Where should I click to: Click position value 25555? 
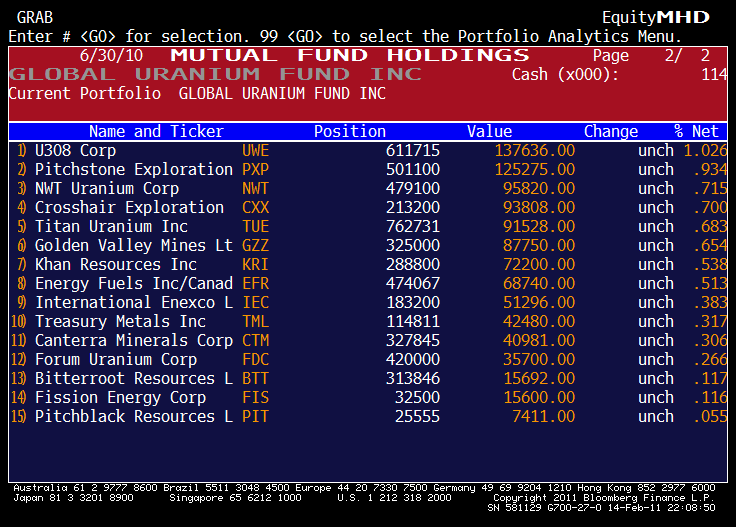(417, 417)
